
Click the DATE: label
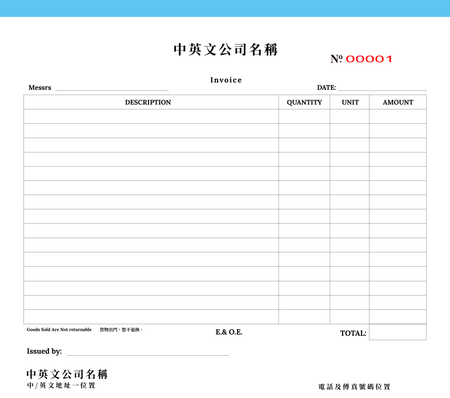click(x=326, y=88)
